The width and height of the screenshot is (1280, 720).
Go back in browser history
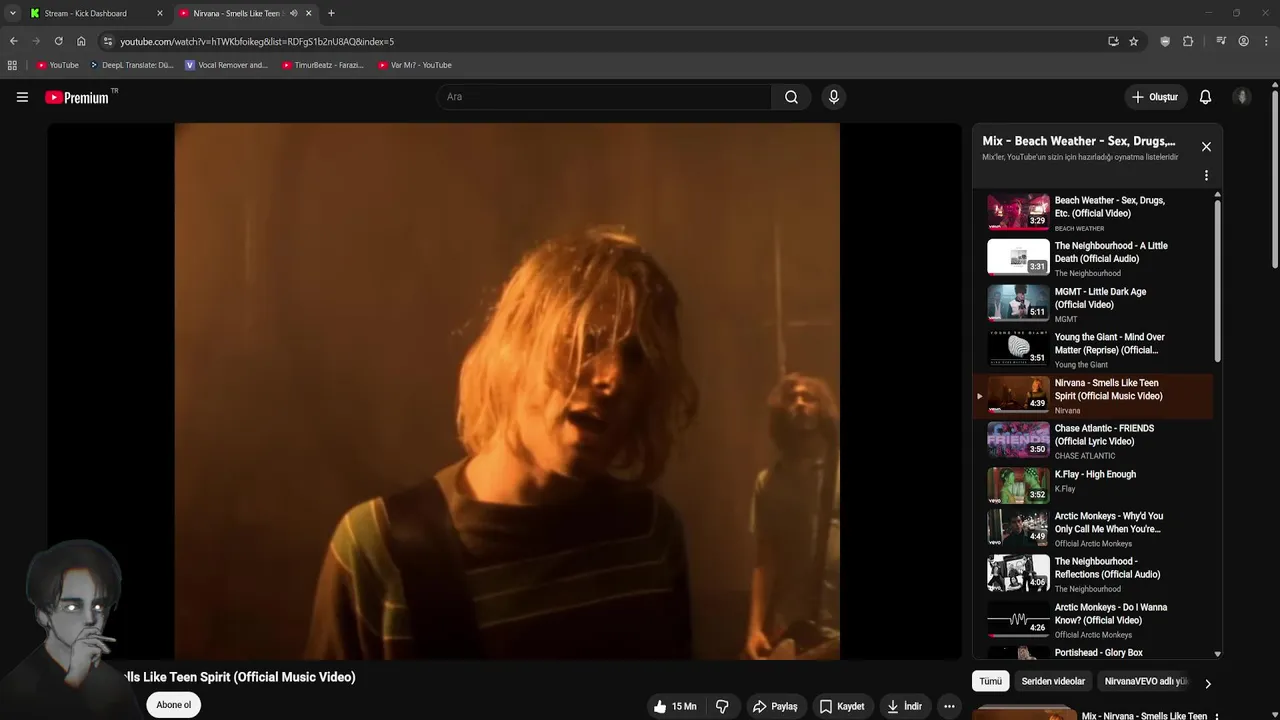click(13, 41)
